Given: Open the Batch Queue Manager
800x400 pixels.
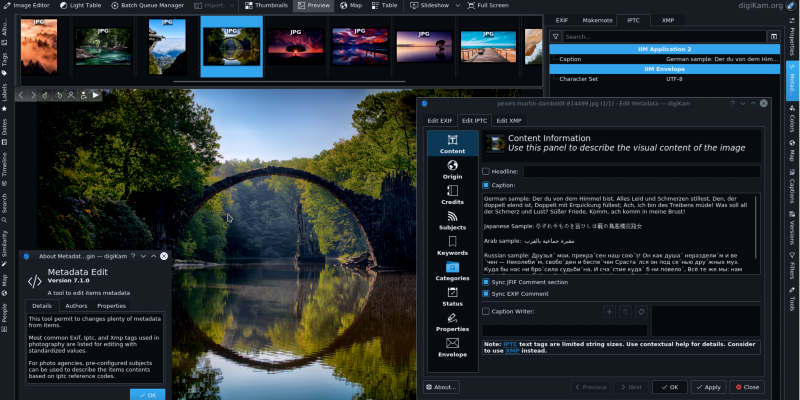Looking at the screenshot, I should tap(146, 5).
